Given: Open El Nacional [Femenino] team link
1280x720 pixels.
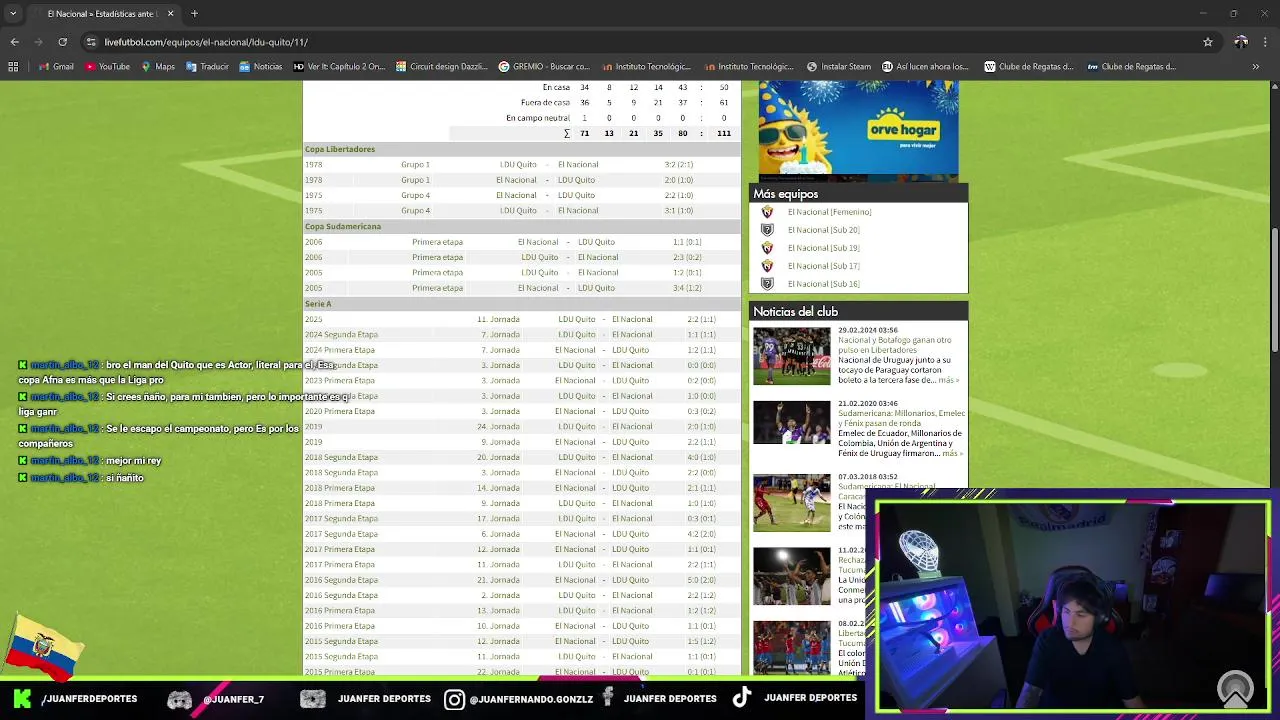Looking at the screenshot, I should click(829, 212).
